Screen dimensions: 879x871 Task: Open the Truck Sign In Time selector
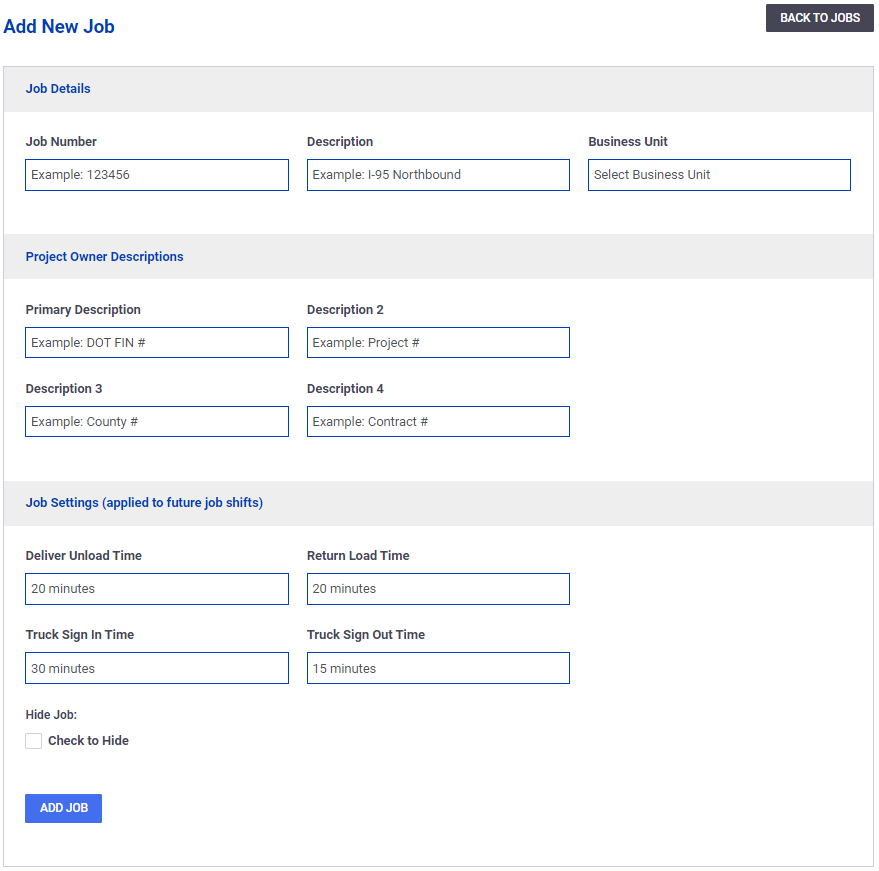tap(157, 668)
